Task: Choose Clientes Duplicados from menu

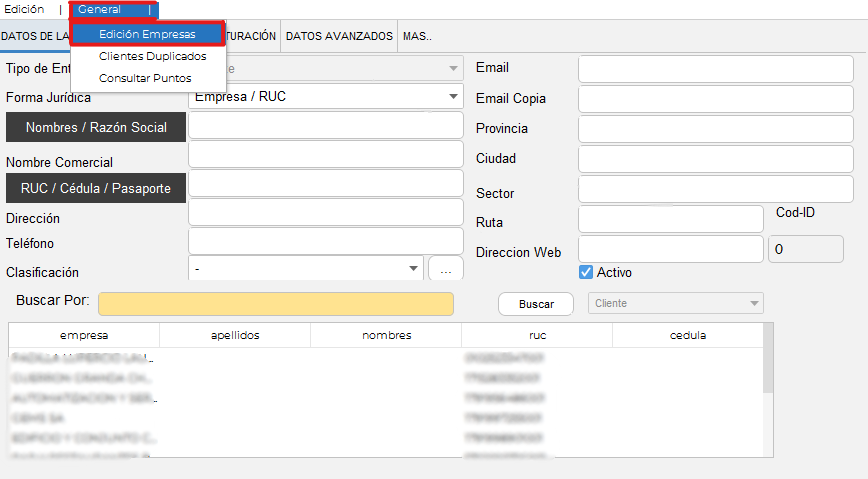Action: (x=152, y=56)
